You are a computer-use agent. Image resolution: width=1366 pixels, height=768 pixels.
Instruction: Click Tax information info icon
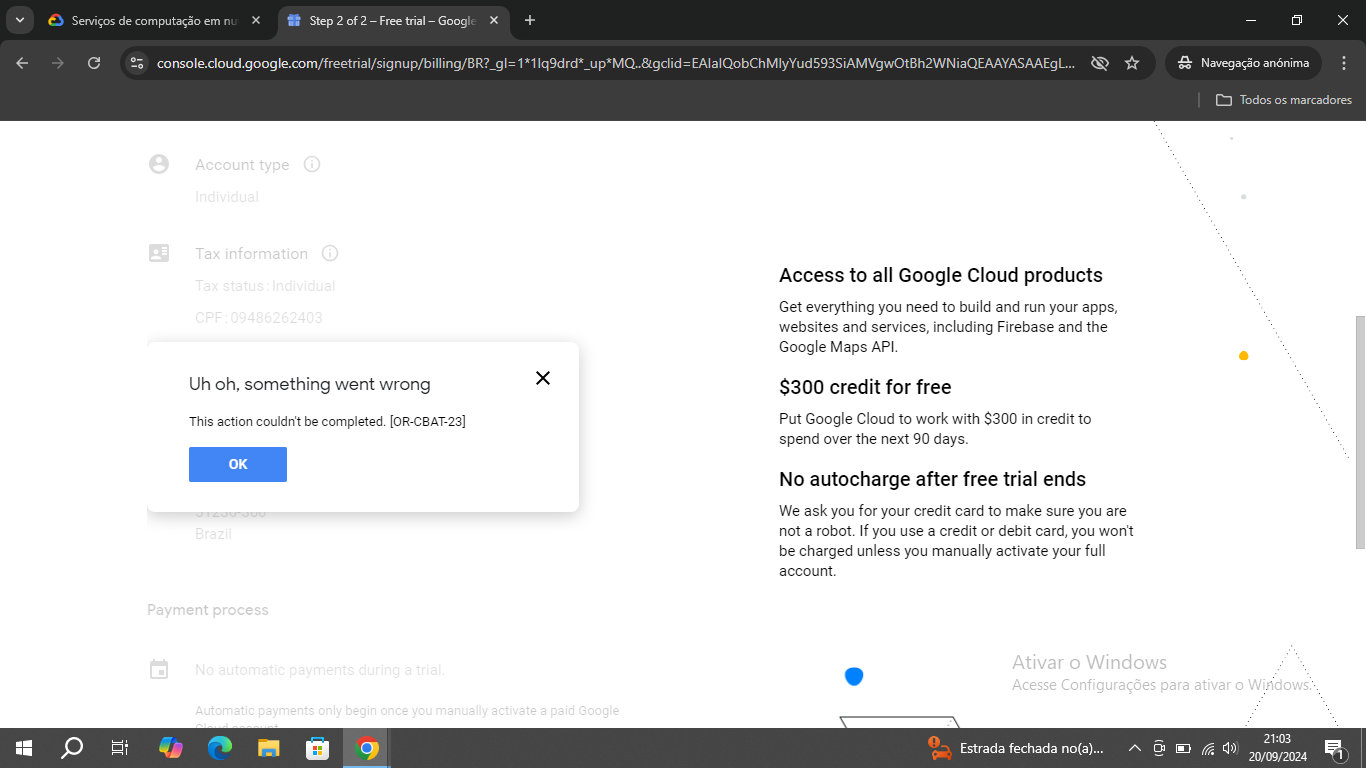[330, 253]
